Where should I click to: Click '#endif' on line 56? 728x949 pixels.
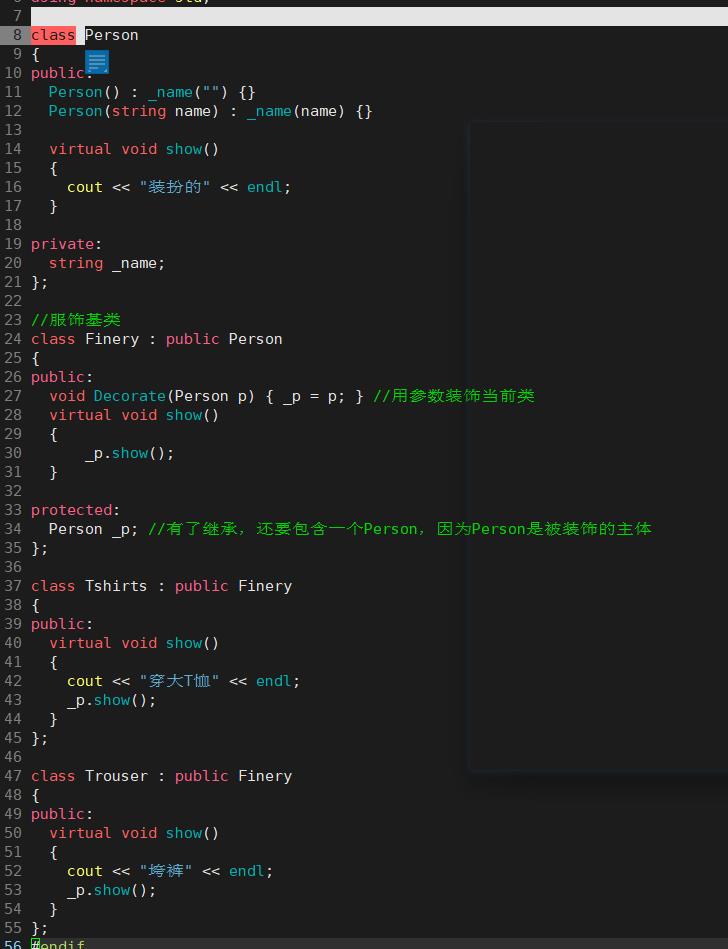pos(58,944)
